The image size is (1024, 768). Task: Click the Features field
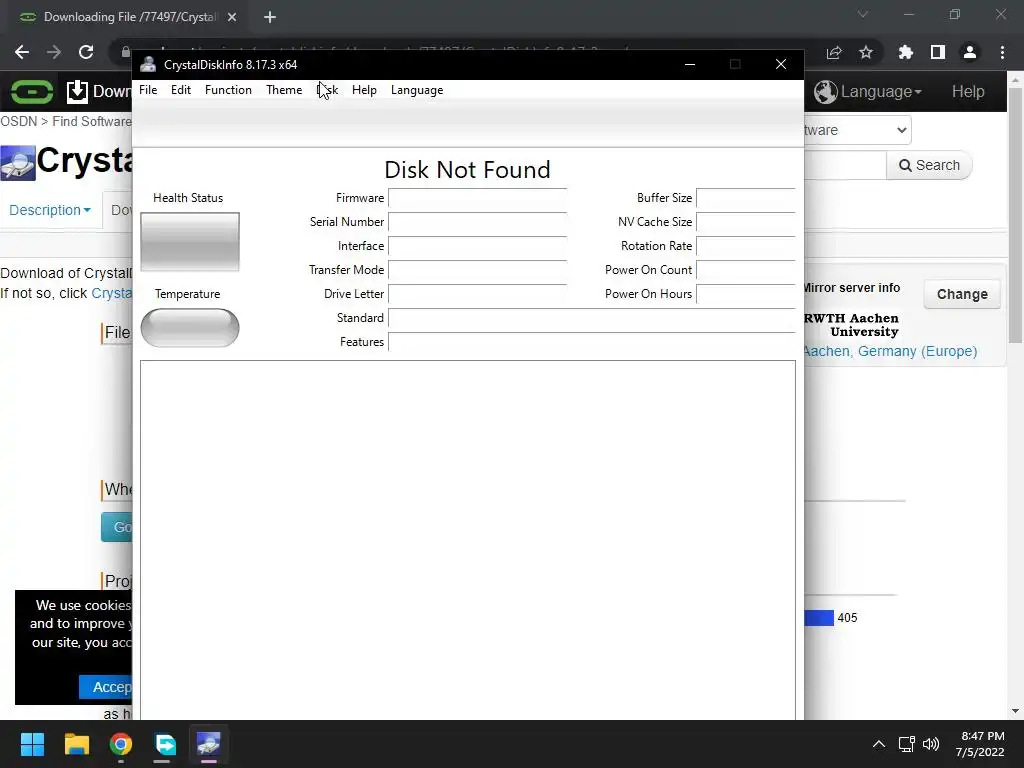pyautogui.click(x=592, y=342)
